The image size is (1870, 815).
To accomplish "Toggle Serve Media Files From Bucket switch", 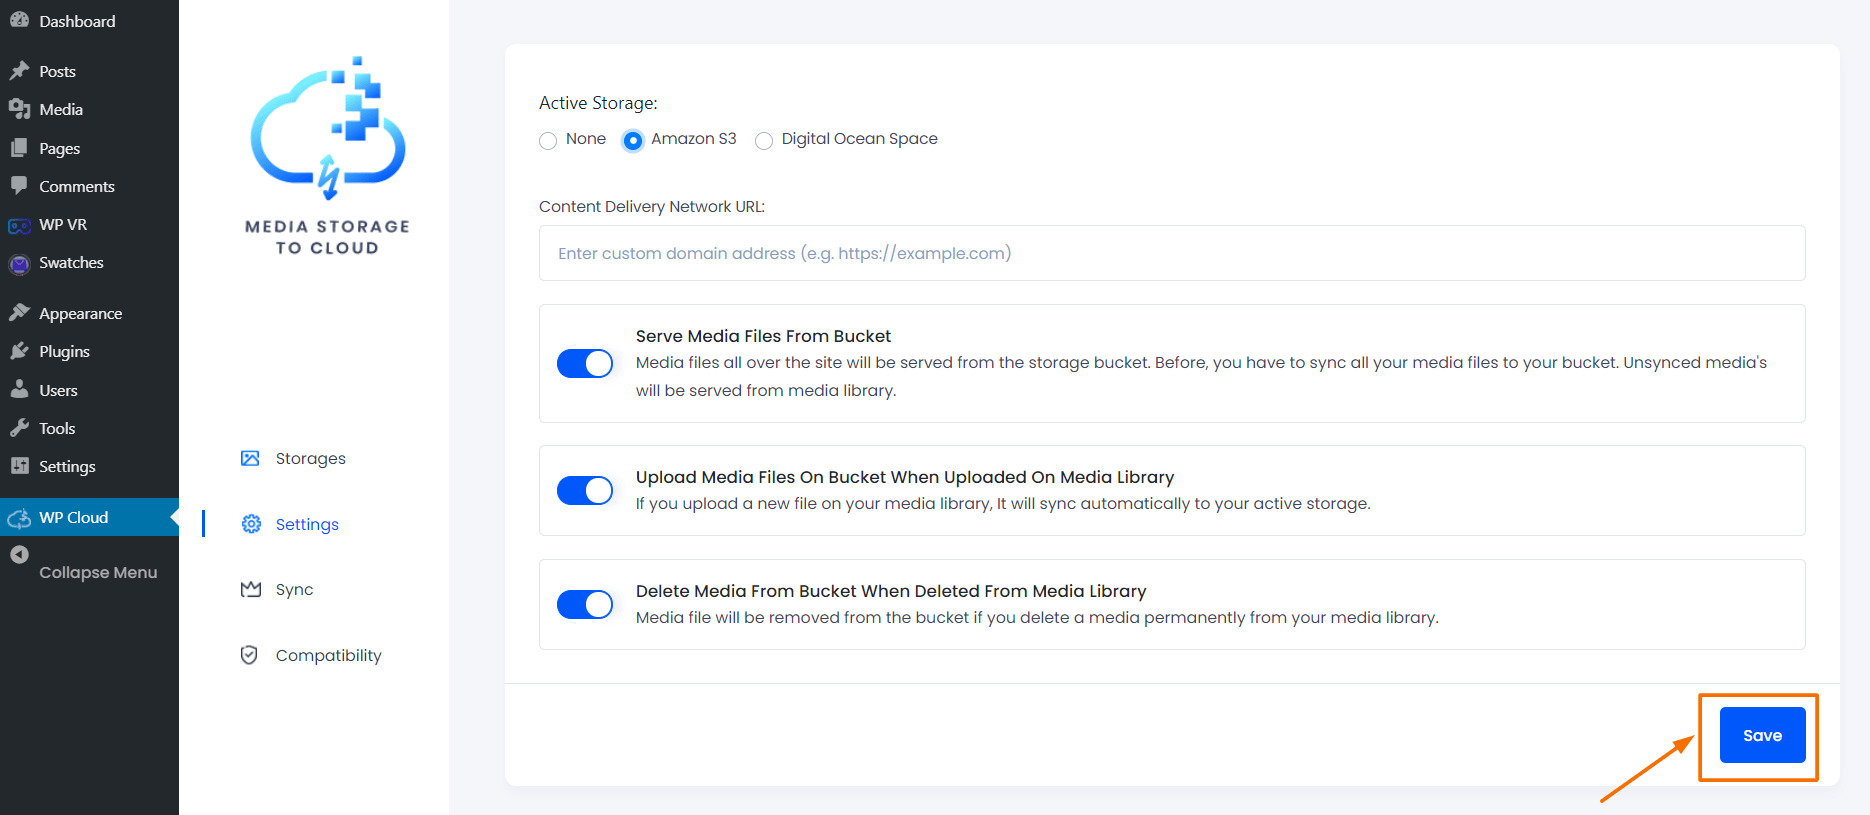I will tap(585, 363).
